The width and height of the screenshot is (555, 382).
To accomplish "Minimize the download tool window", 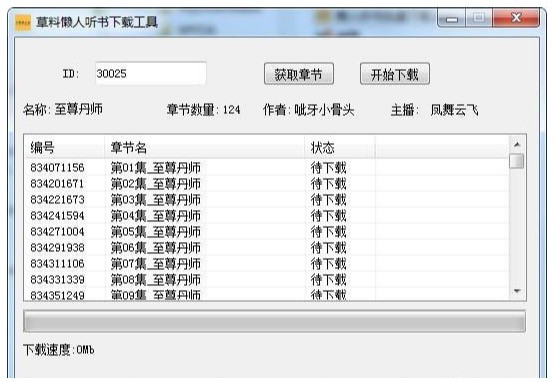I will tap(452, 18).
